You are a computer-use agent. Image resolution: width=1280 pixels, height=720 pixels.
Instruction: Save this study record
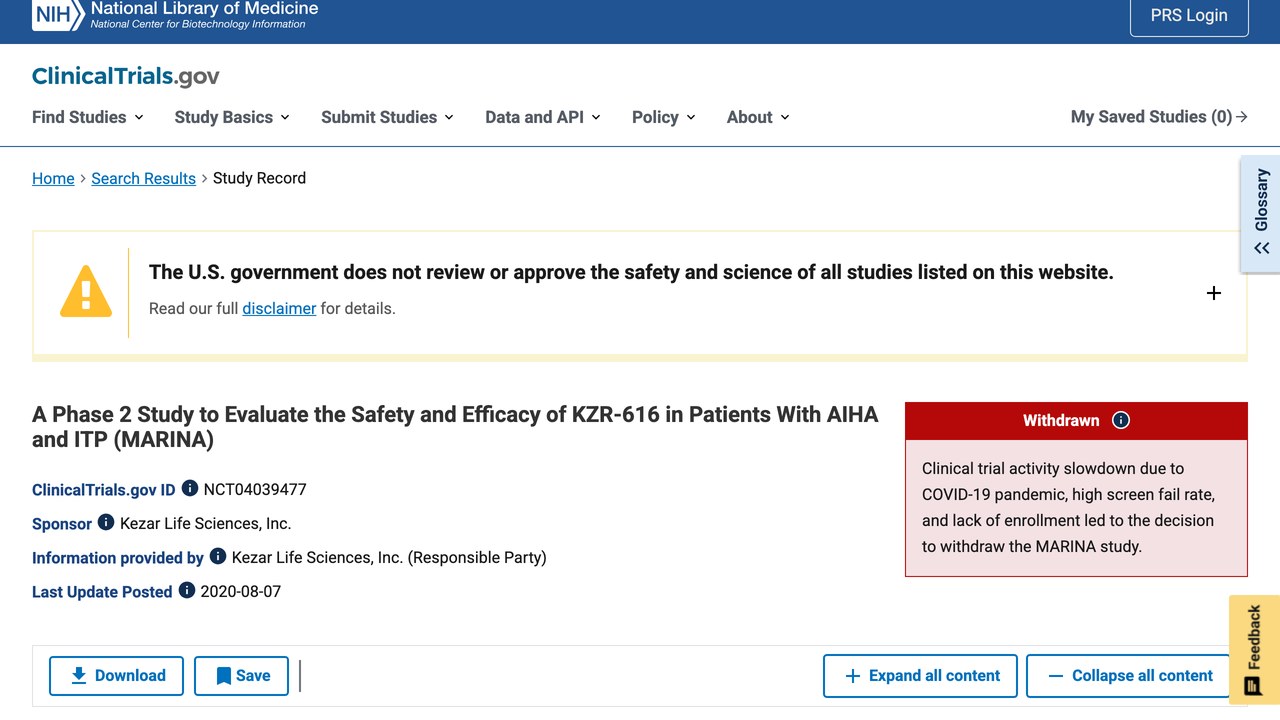[241, 676]
